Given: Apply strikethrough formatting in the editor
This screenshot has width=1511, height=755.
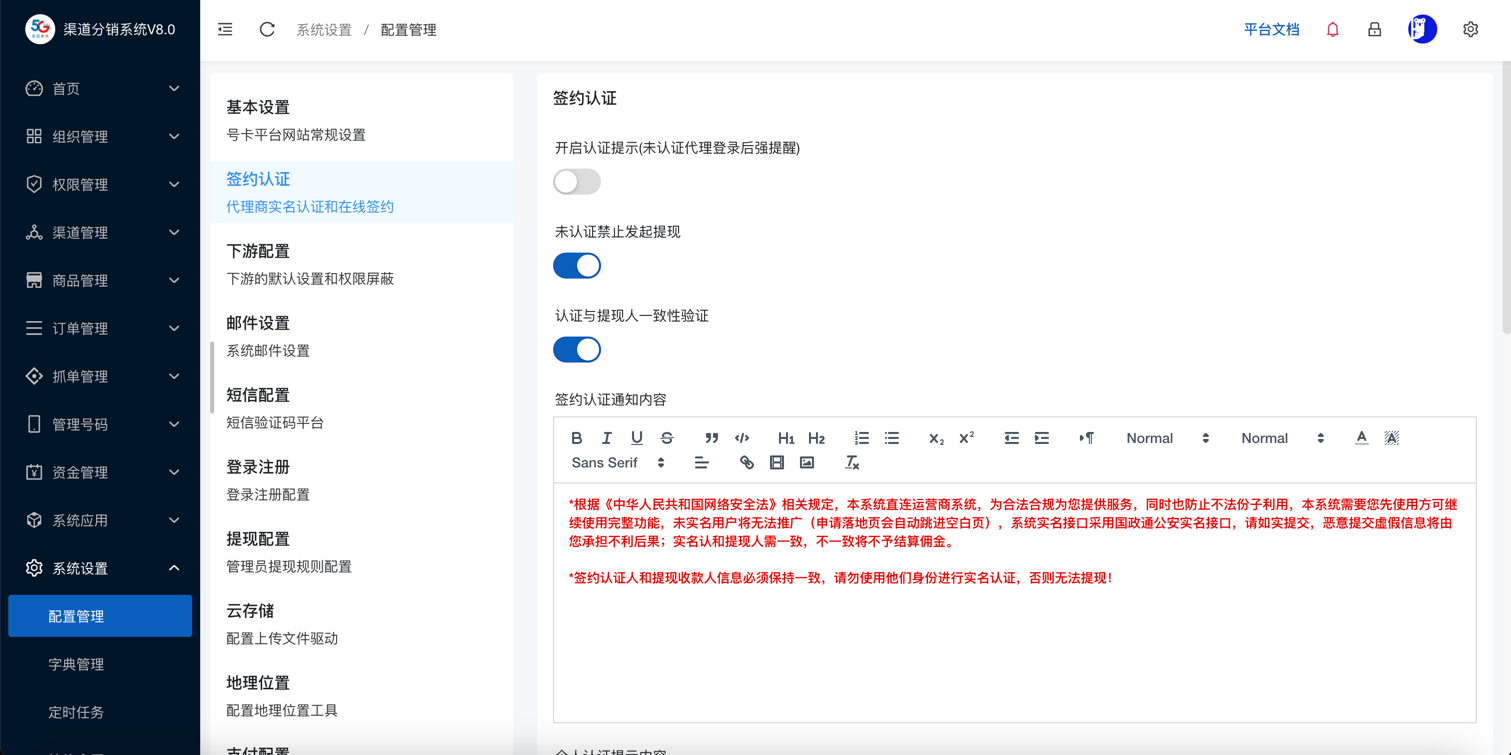Looking at the screenshot, I should pyautogui.click(x=667, y=438).
